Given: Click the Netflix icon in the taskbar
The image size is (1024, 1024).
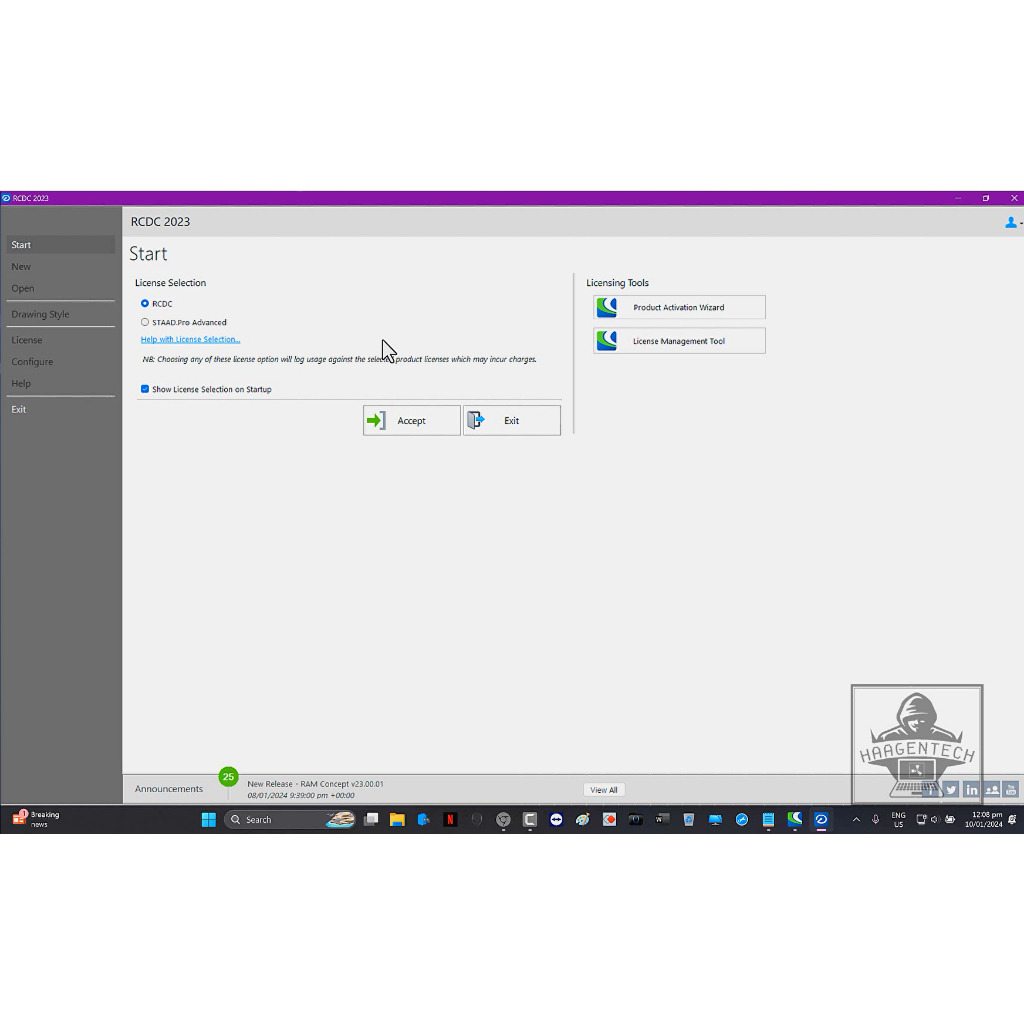Looking at the screenshot, I should (x=450, y=820).
